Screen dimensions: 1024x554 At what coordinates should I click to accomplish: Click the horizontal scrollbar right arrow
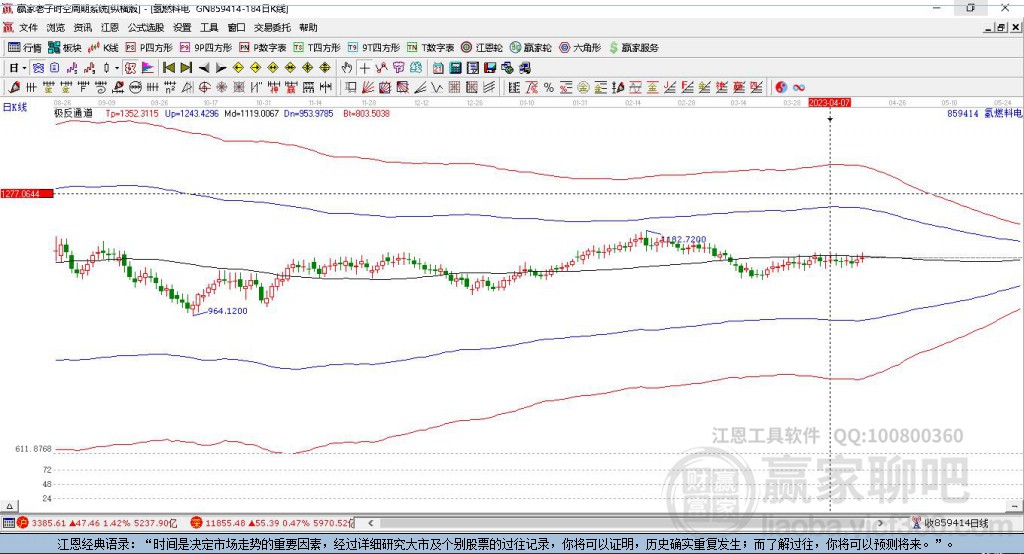(880, 523)
